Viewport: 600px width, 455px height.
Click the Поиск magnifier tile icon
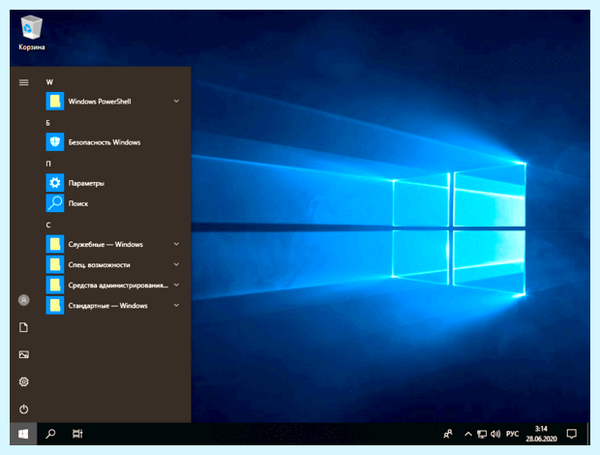coord(55,203)
